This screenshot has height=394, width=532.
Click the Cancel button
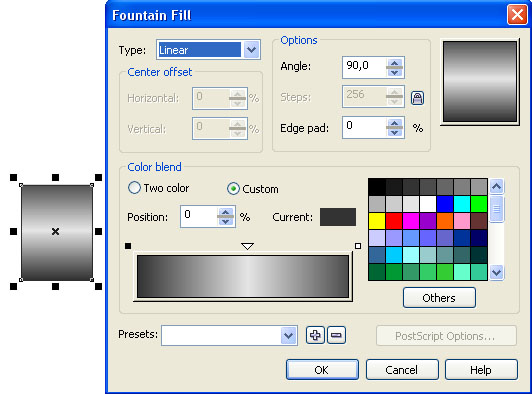[x=402, y=370]
